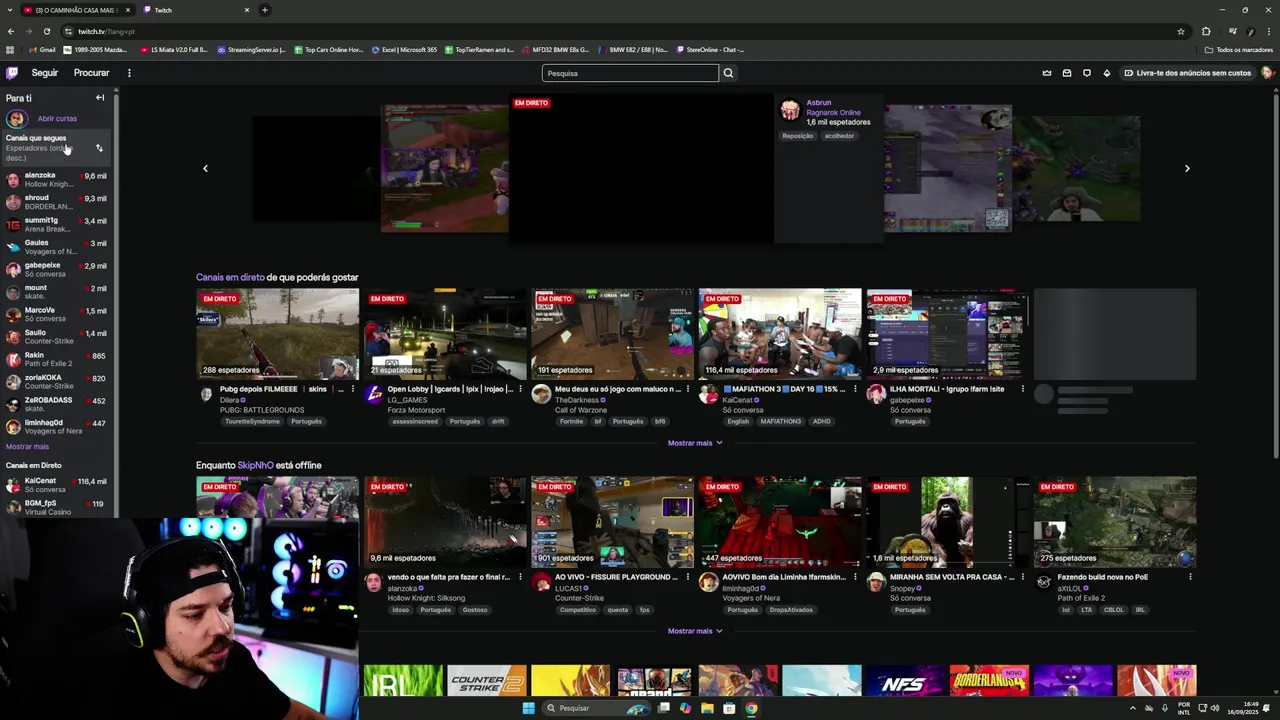Open the IRL category tile
1280x720 pixels.
pos(402,681)
